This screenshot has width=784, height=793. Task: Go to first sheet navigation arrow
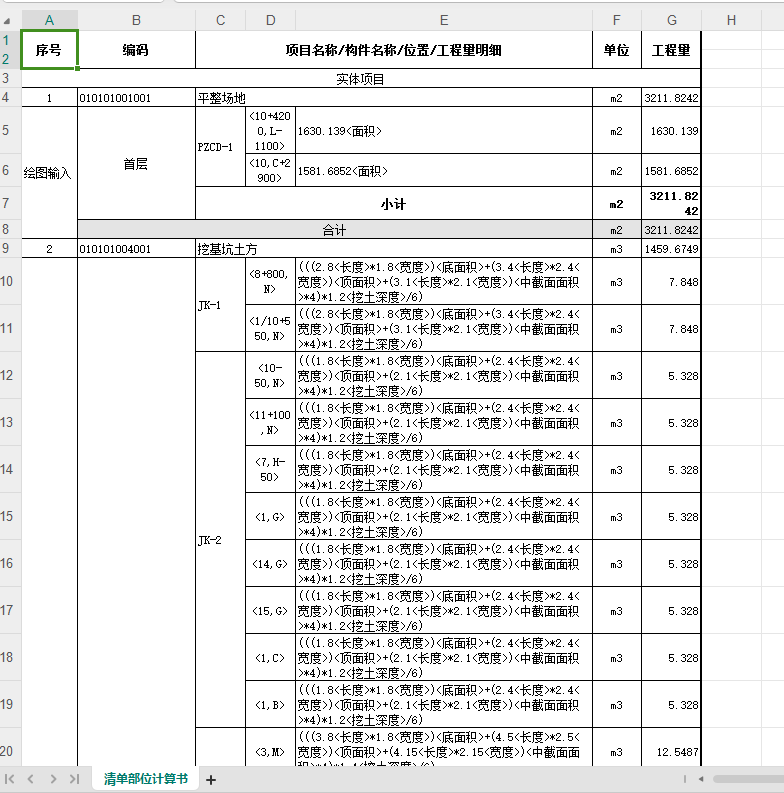10,779
